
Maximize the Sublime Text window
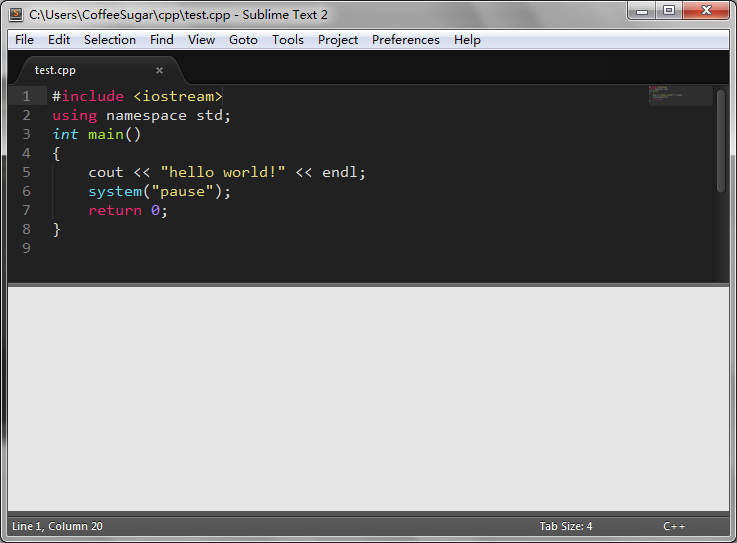(669, 11)
